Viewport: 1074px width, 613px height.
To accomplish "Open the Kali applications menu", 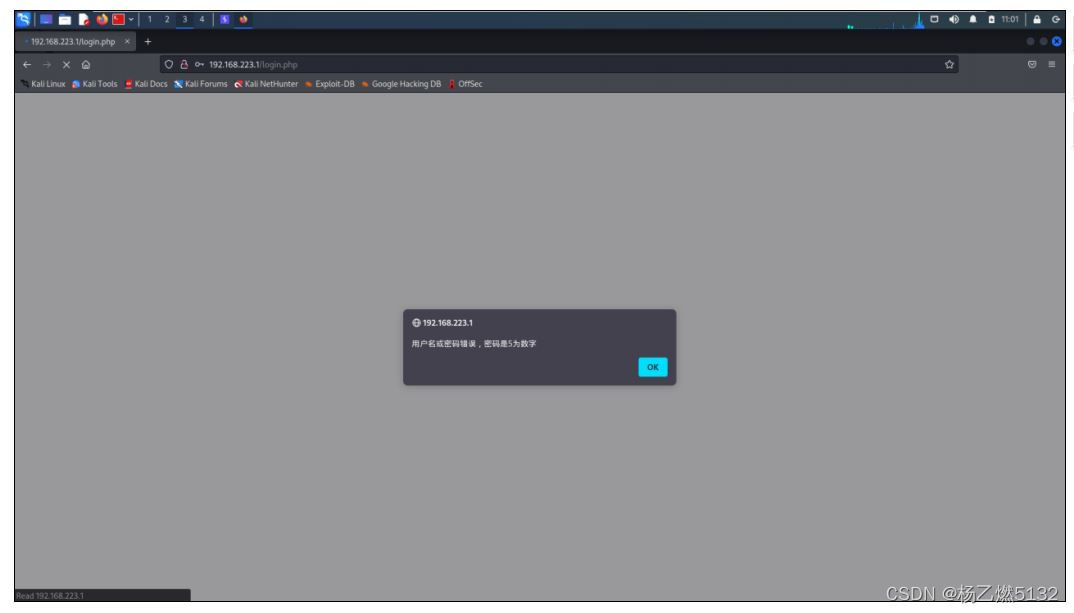I will click(x=24, y=20).
